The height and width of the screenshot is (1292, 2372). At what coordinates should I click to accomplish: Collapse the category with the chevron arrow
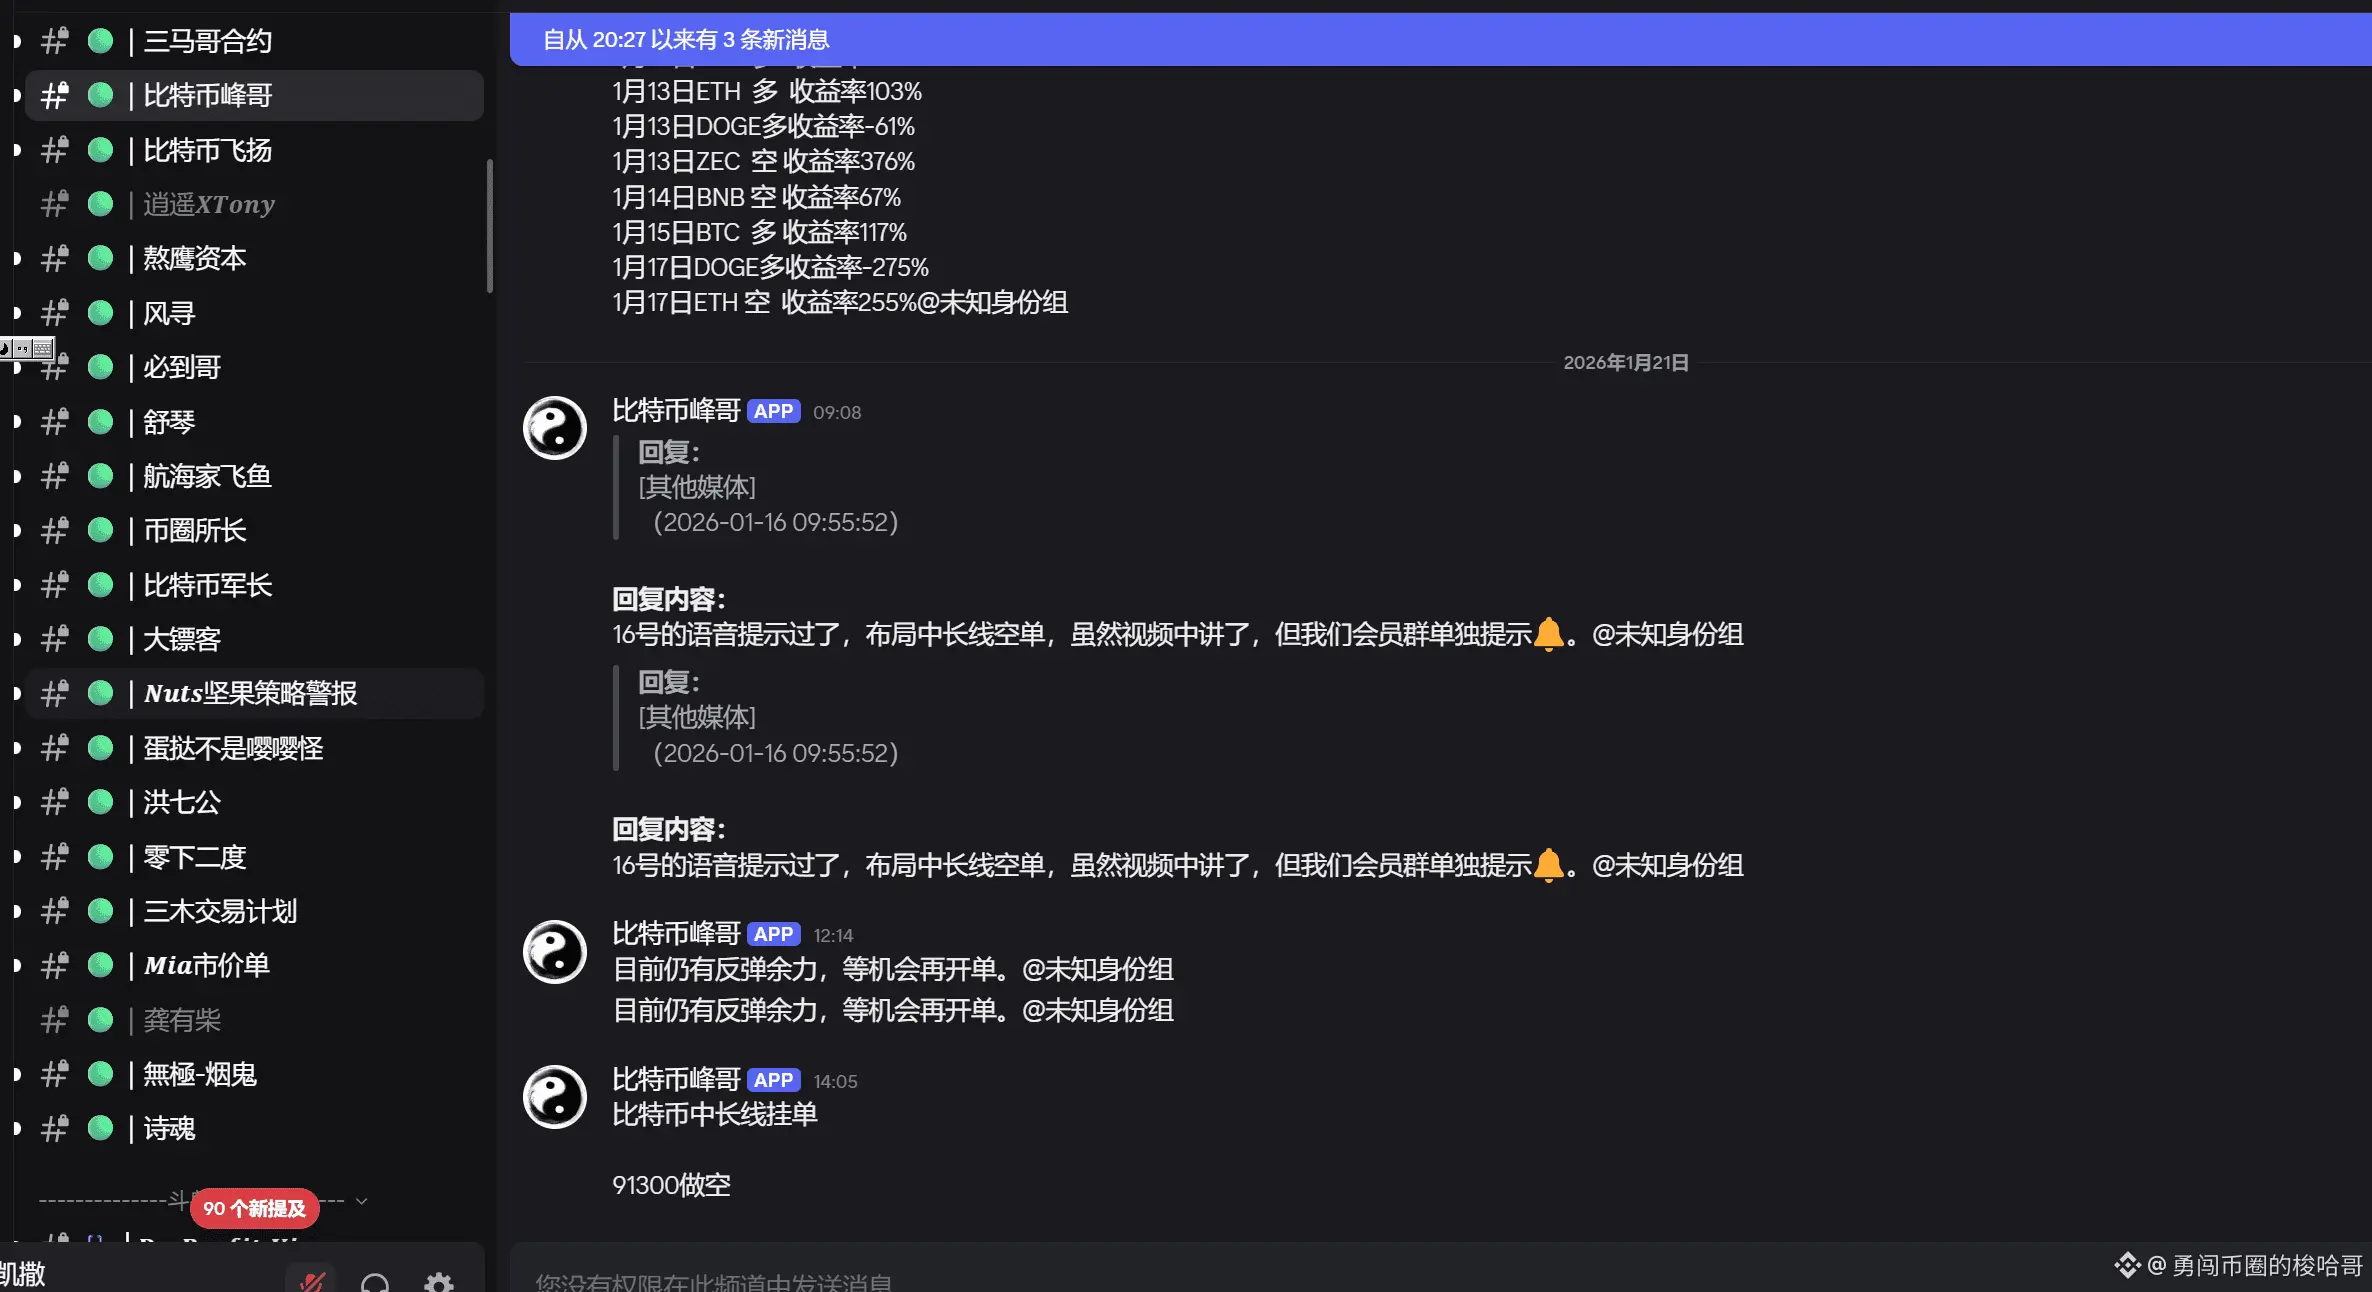(x=362, y=1201)
